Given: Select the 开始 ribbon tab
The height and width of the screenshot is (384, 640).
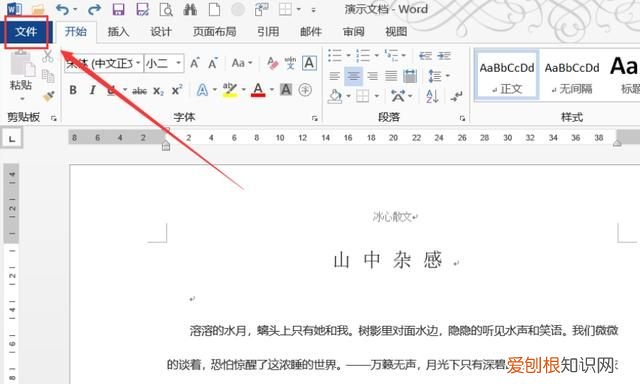Looking at the screenshot, I should (76, 32).
